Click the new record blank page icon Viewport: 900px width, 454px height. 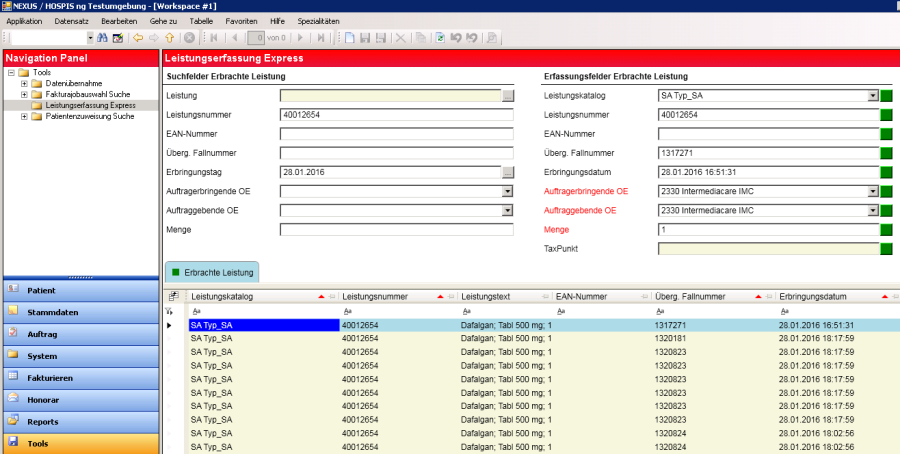[349, 37]
